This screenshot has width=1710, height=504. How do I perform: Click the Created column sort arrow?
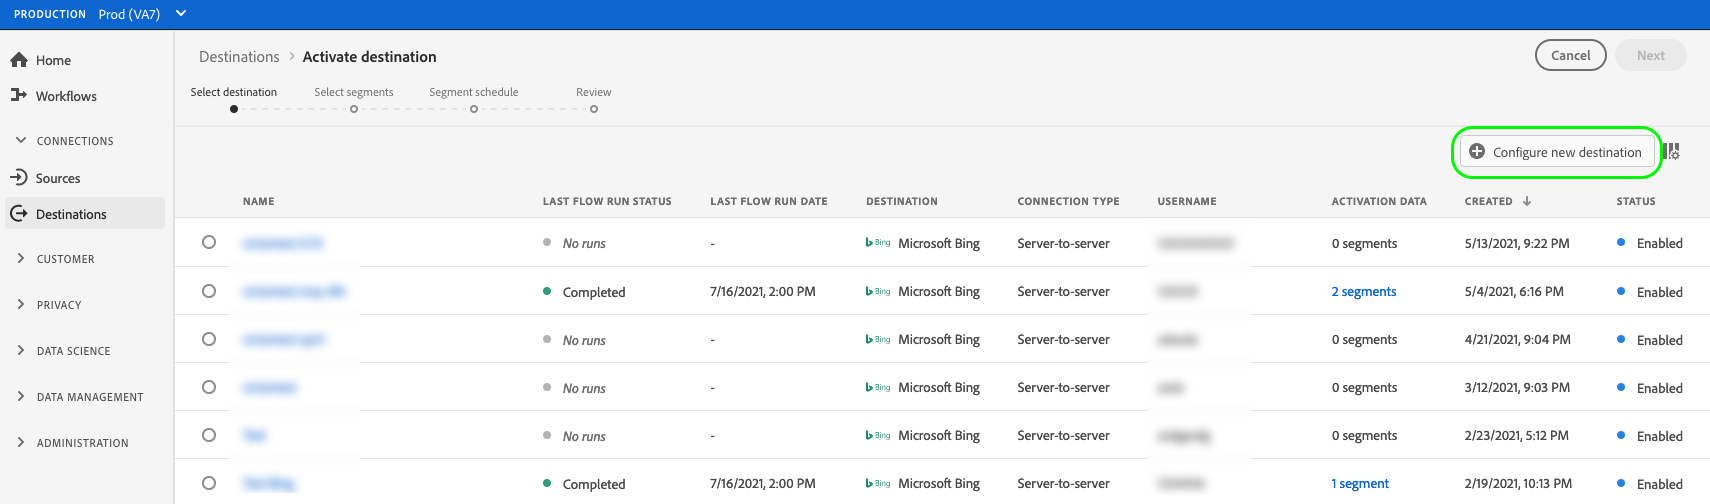click(x=1527, y=201)
